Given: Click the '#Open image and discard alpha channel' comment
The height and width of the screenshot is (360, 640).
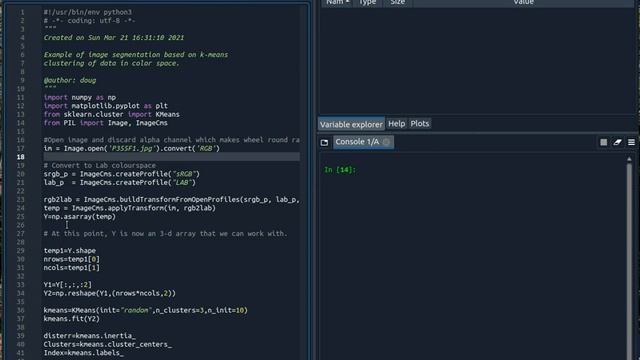Looking at the screenshot, I should point(171,140).
